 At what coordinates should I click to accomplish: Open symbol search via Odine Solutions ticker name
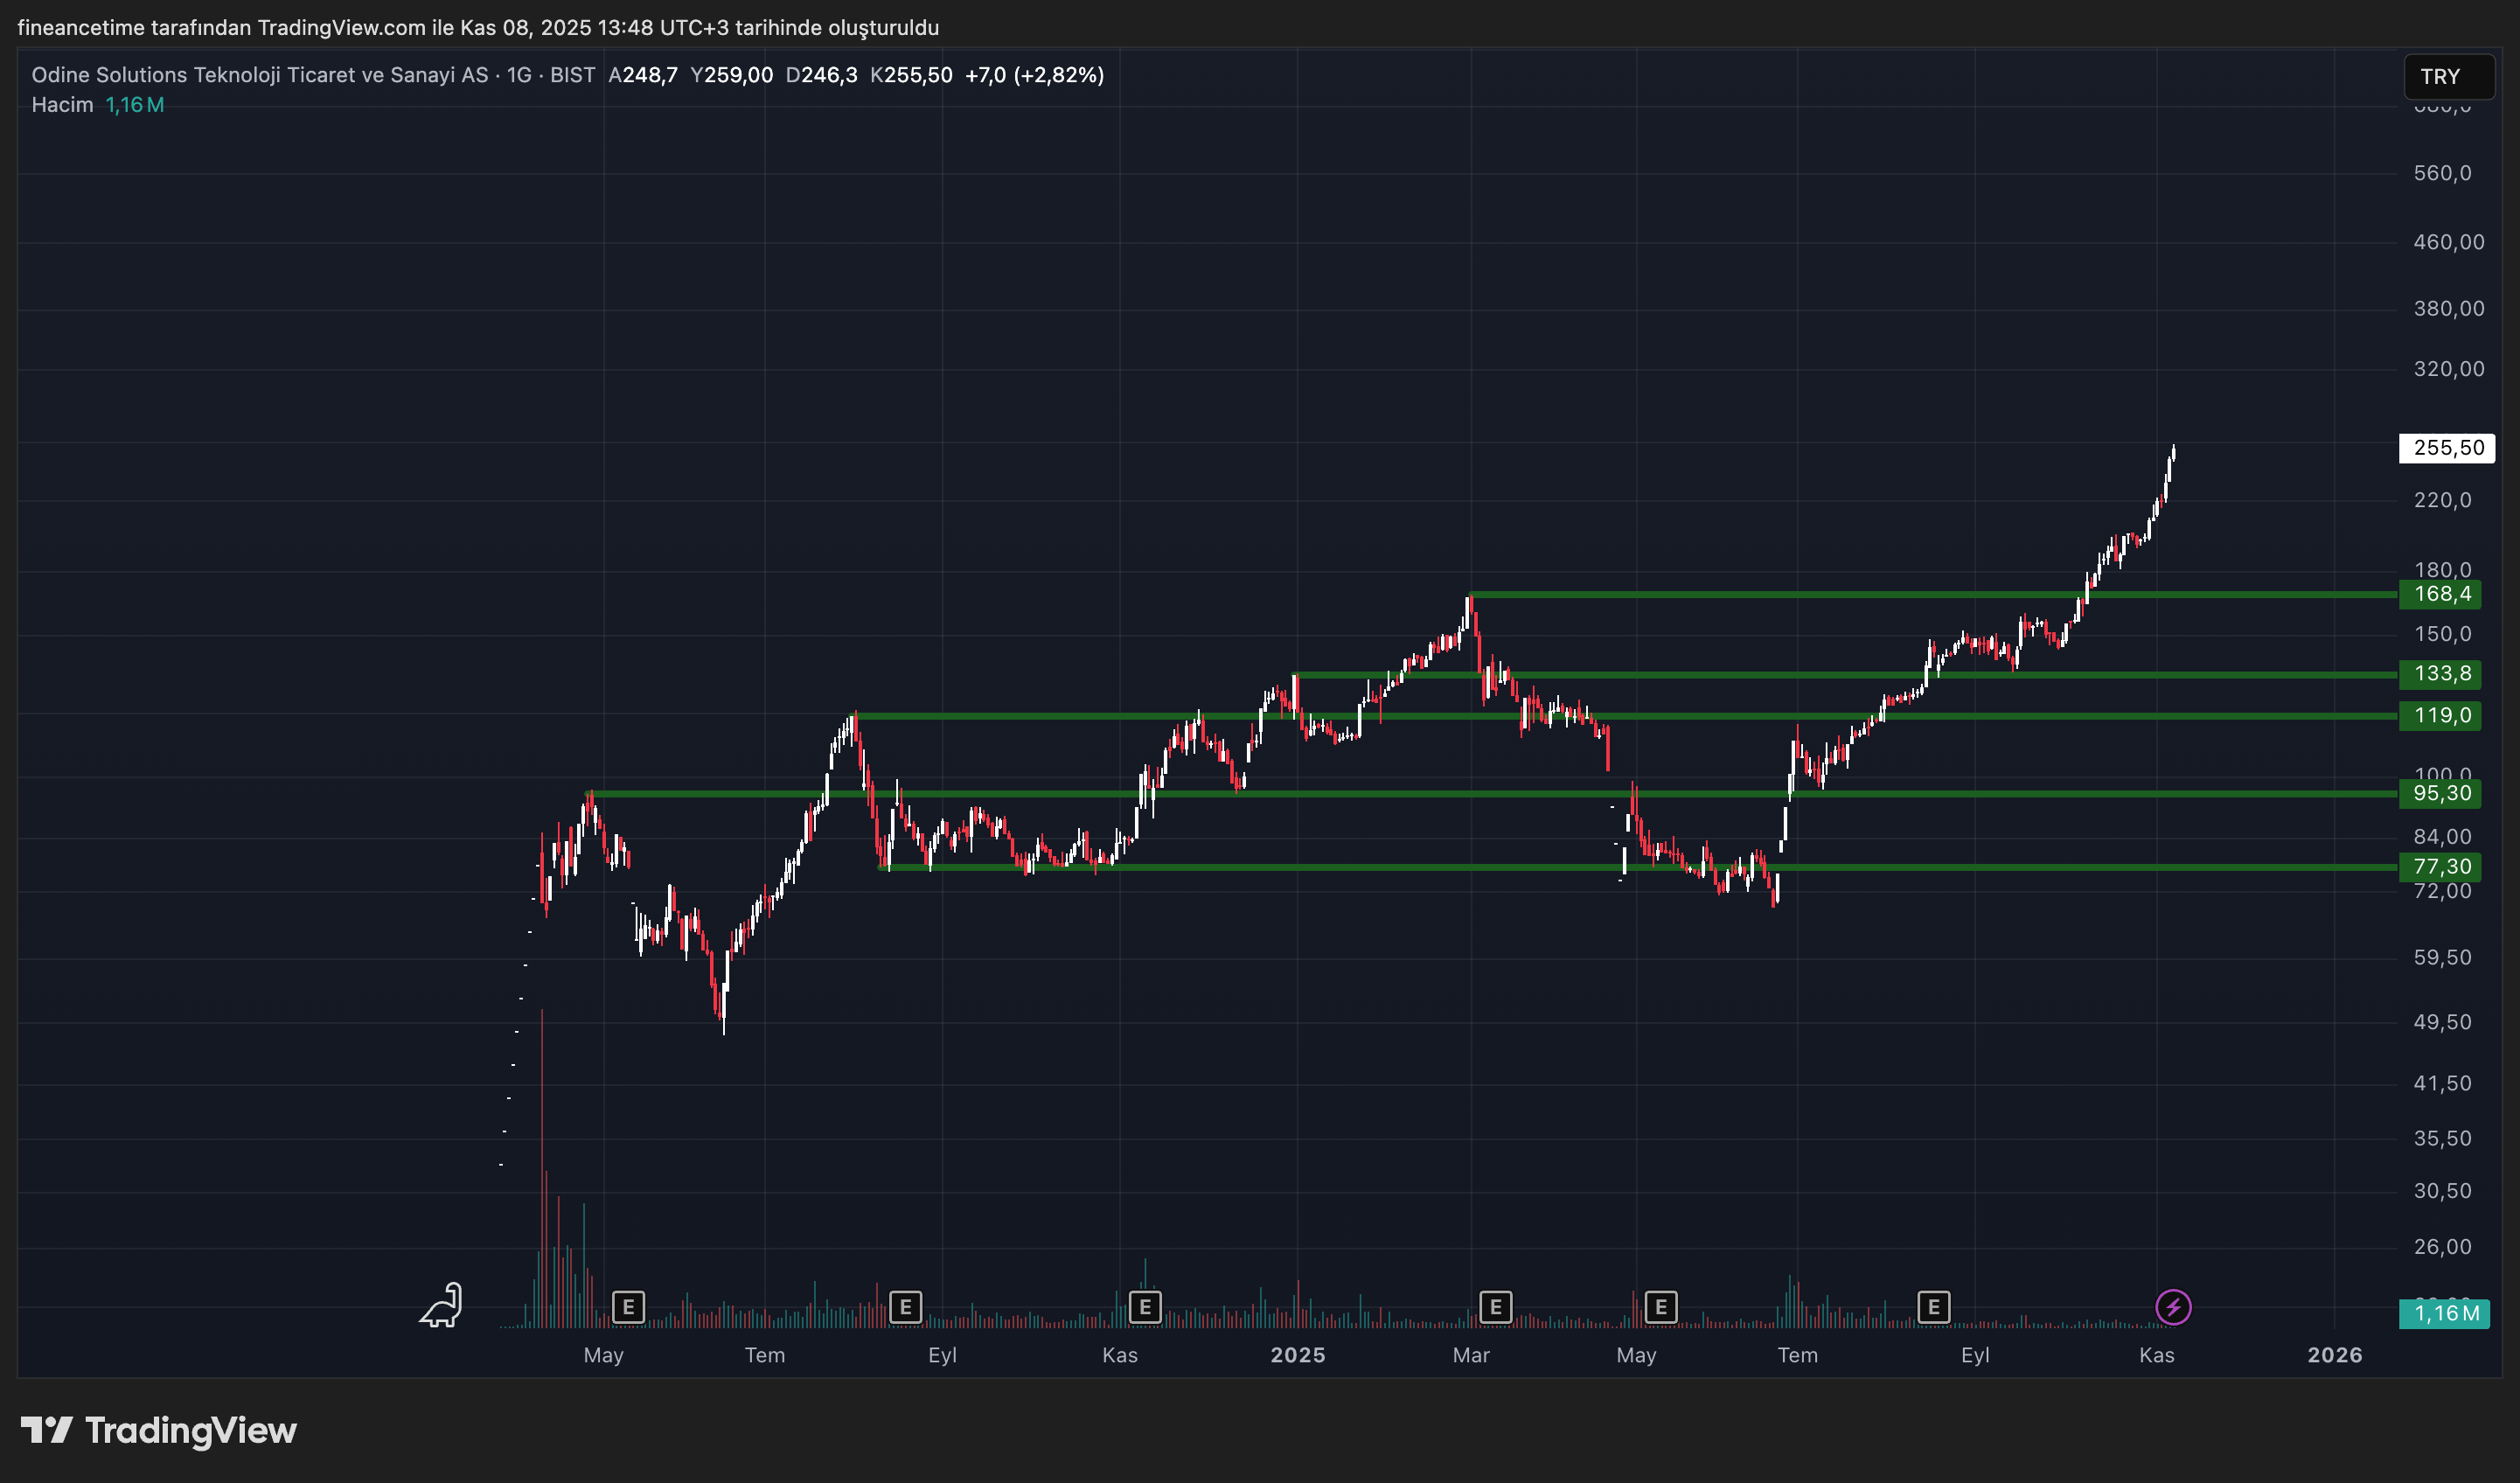click(x=258, y=75)
